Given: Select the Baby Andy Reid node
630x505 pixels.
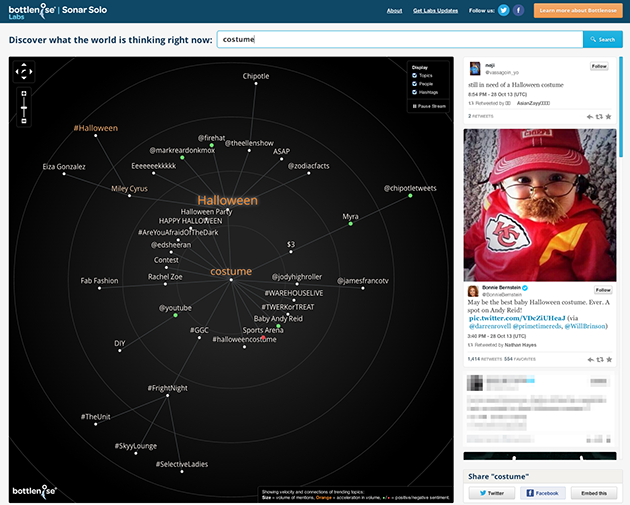Looking at the screenshot, I should tap(278, 318).
